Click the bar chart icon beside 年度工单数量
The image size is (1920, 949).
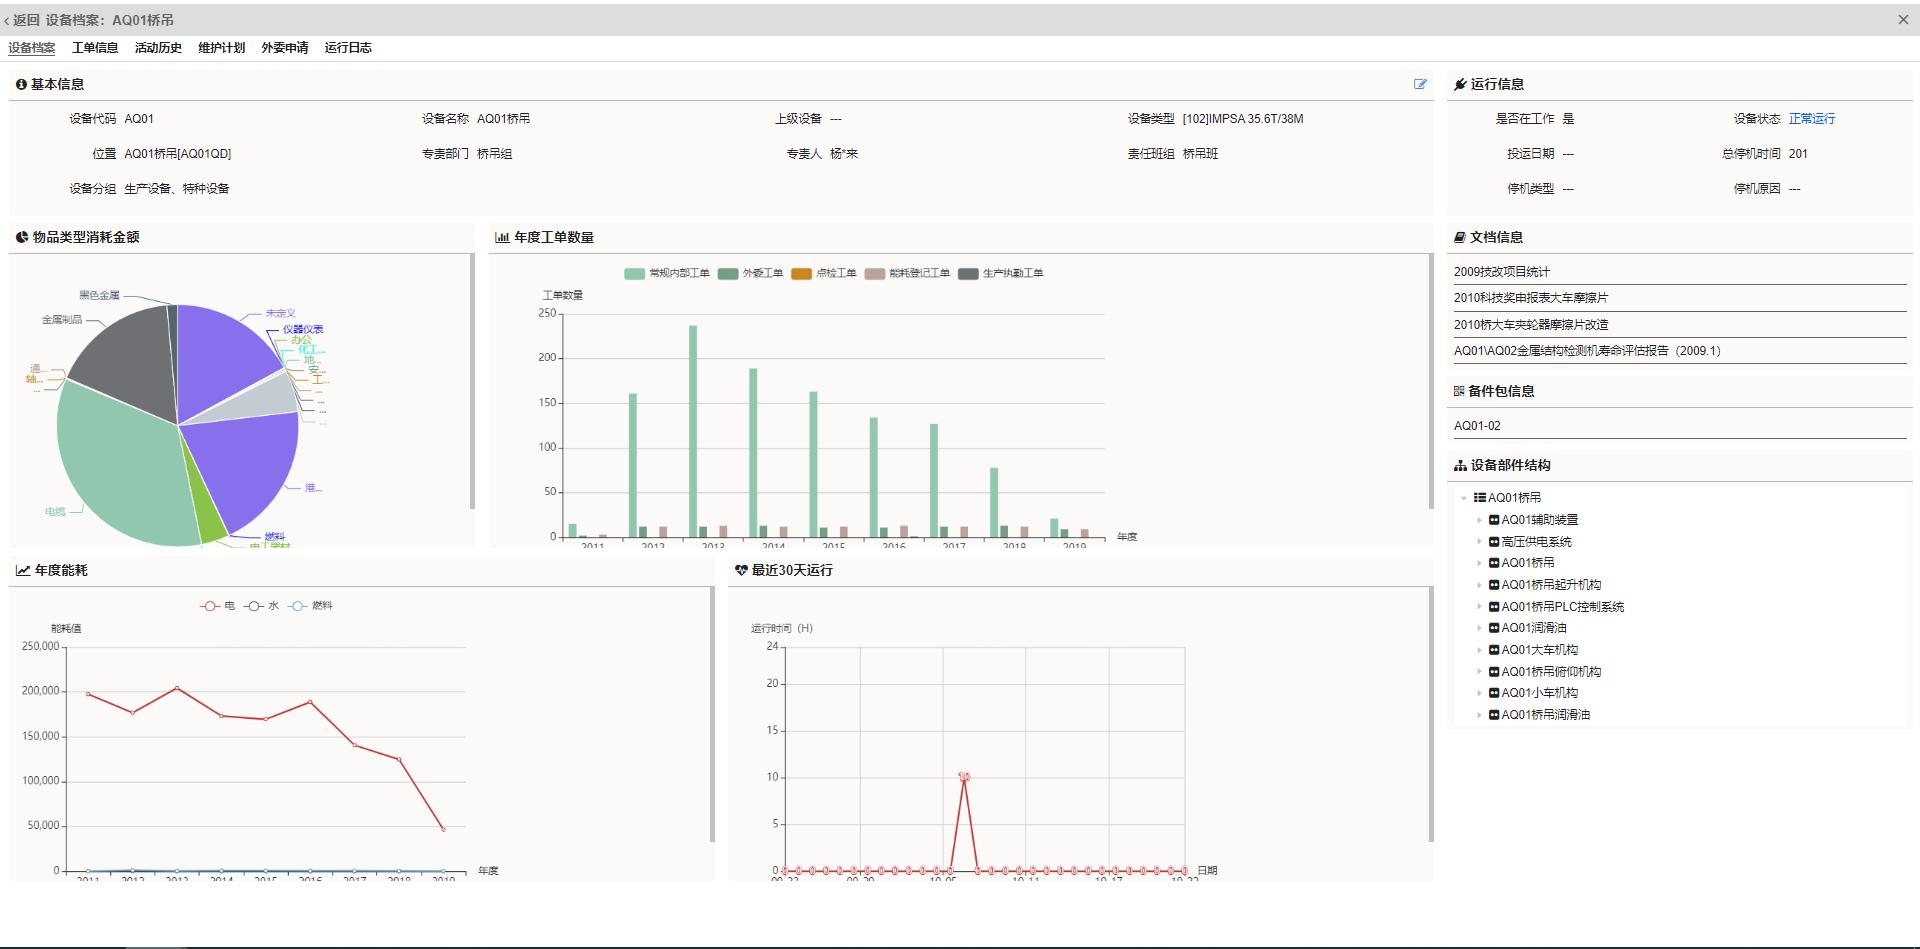point(502,237)
